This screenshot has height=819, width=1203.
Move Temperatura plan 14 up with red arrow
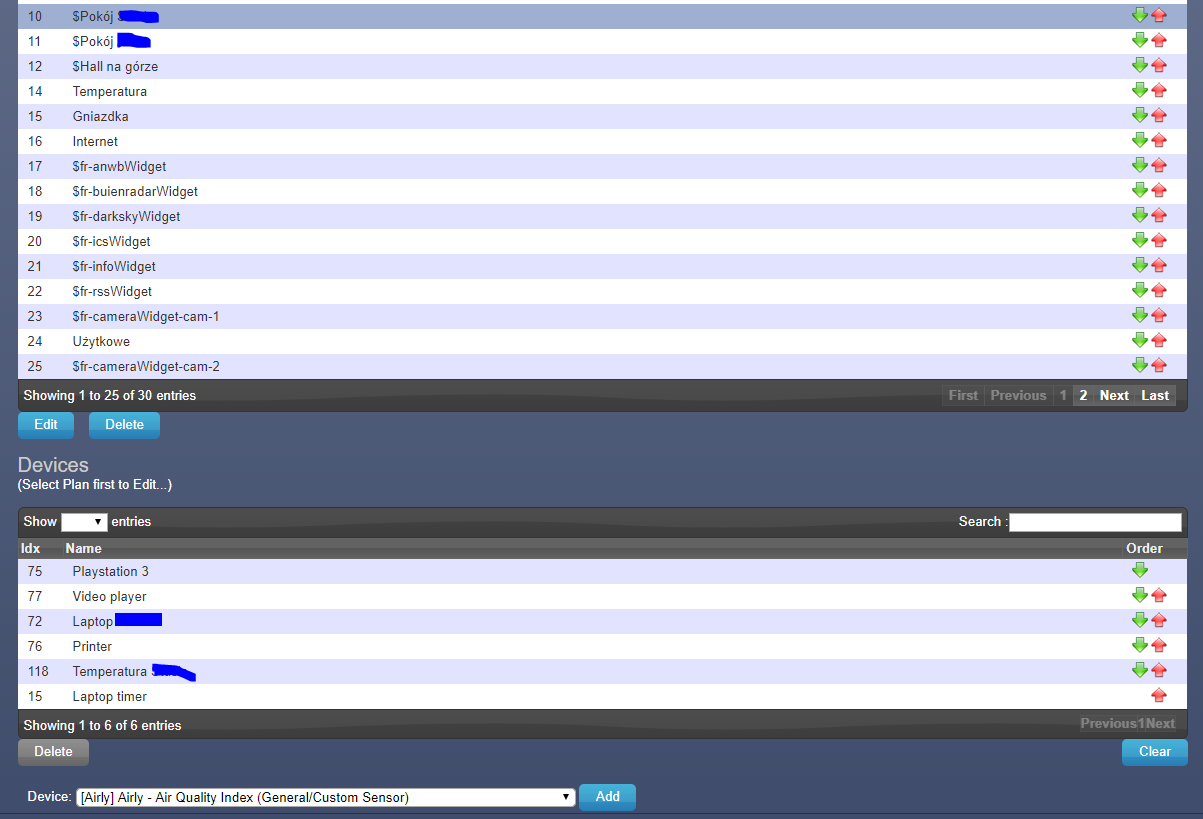coord(1159,91)
